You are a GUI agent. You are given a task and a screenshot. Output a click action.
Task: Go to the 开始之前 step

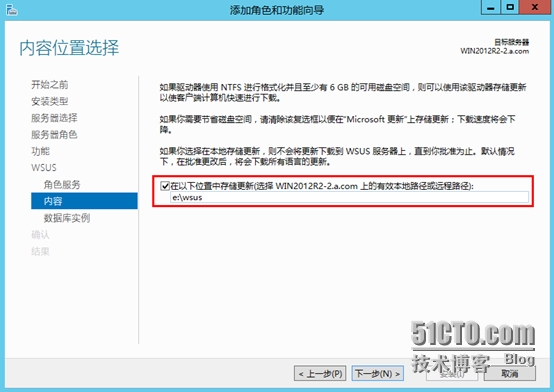[x=49, y=84]
